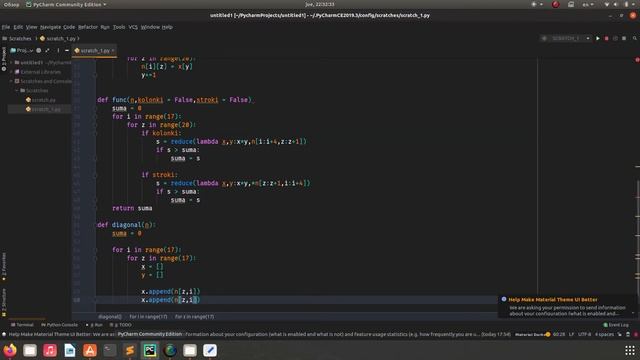Open the Edit menu
This screenshot has width=640, height=360.
(18, 27)
